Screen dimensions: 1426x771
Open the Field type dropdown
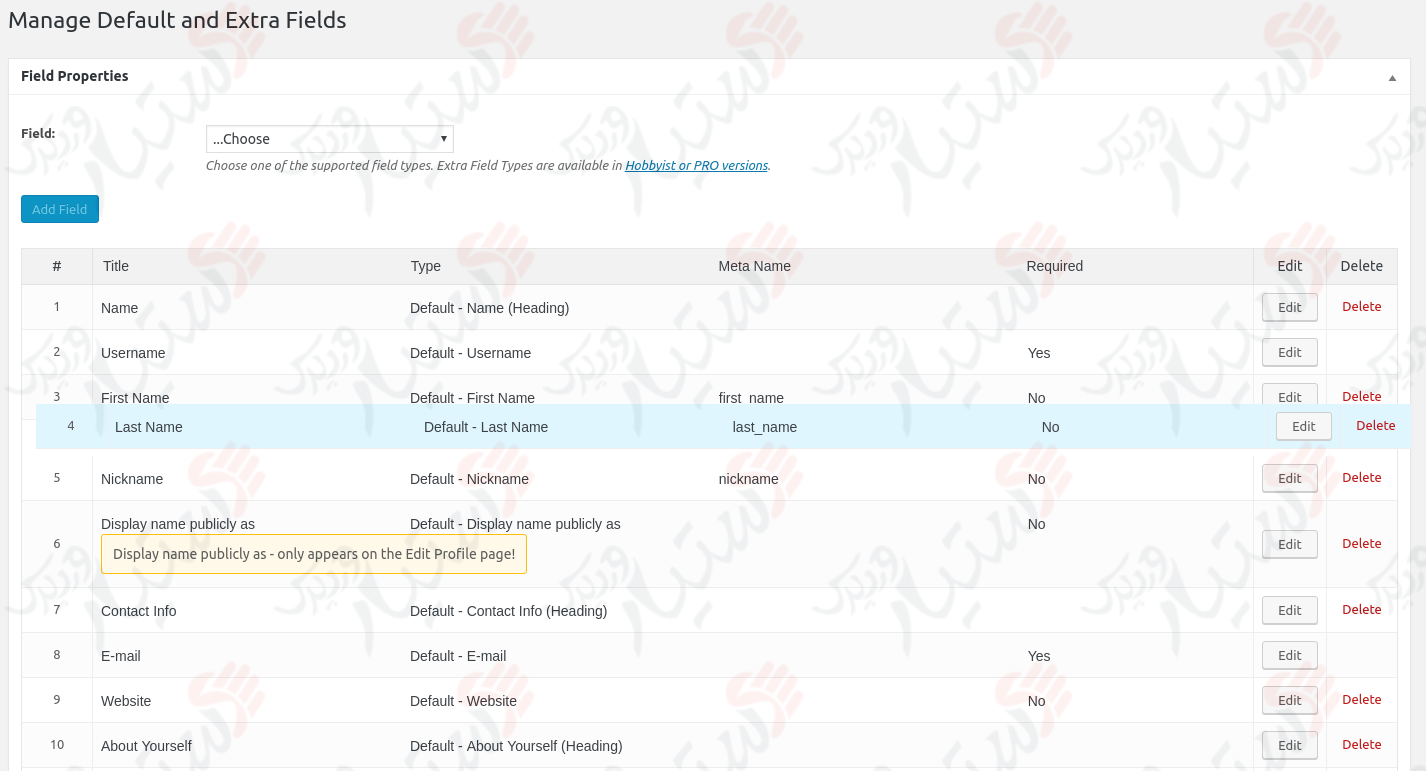pyautogui.click(x=330, y=138)
